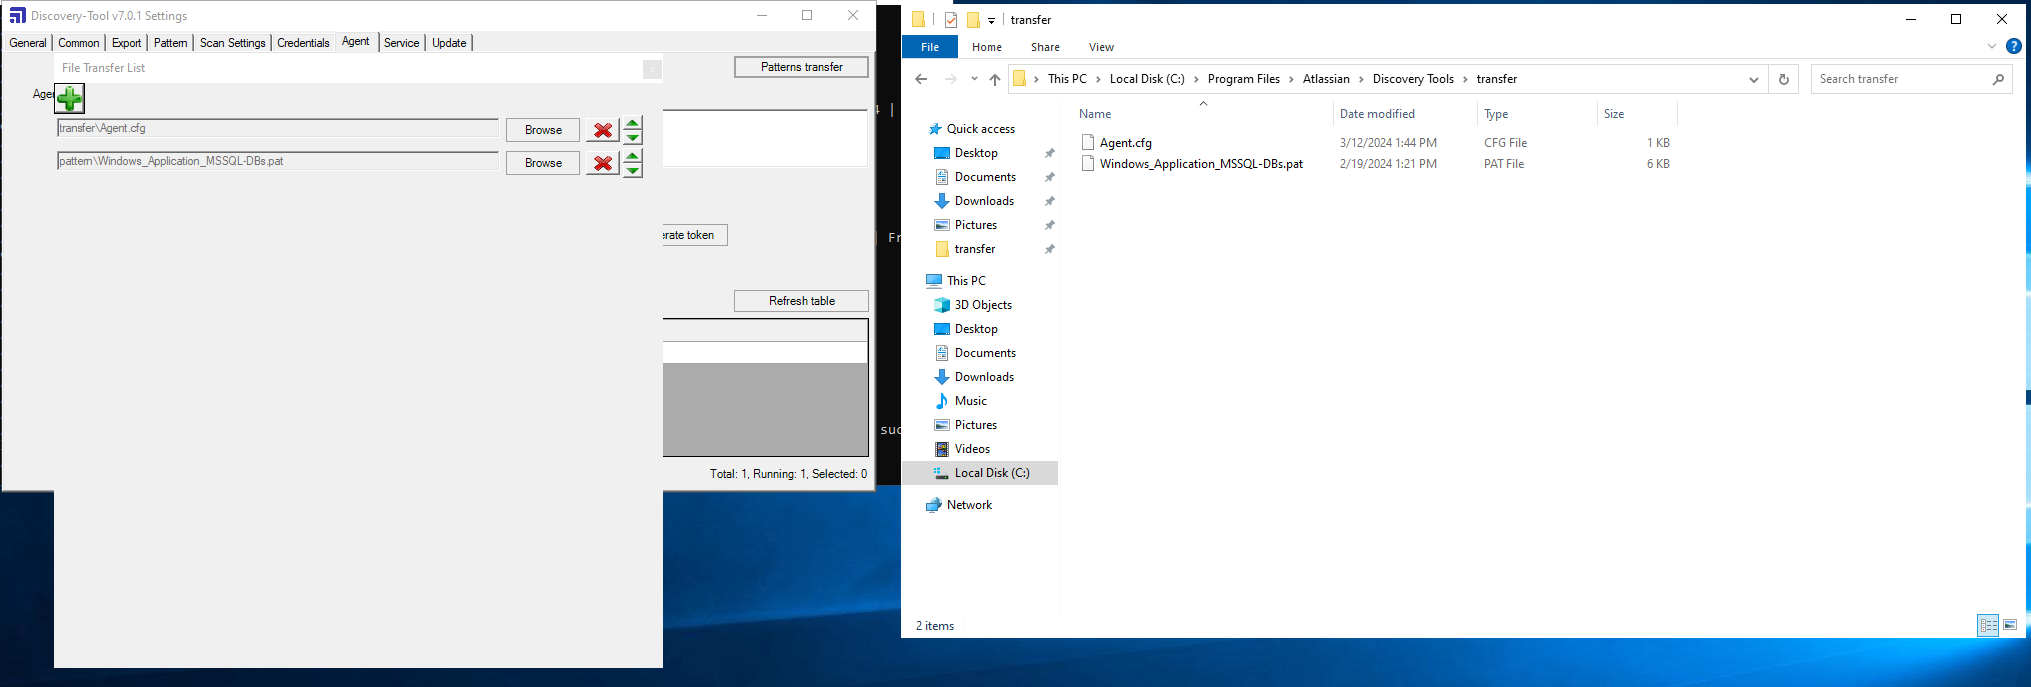Open Music in navigation pane
2031x687 pixels.
coord(971,401)
